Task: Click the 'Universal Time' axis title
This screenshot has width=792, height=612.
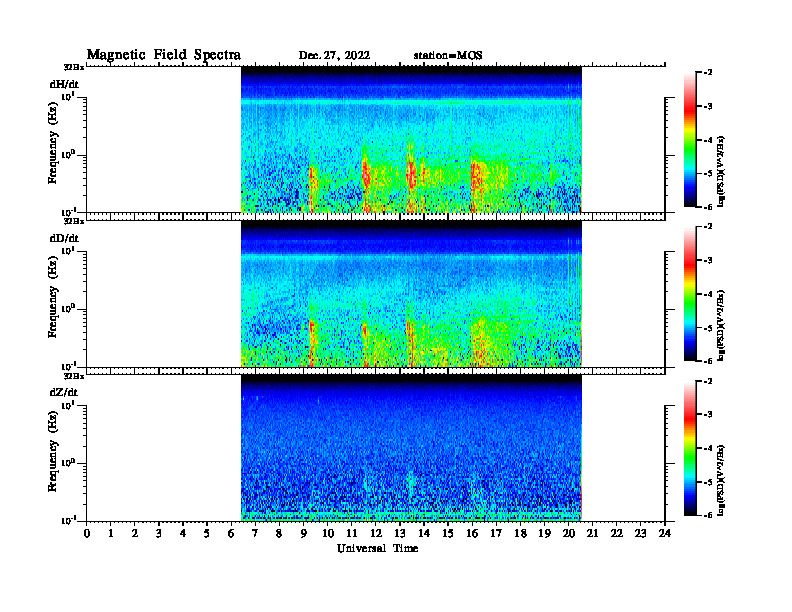Action: click(x=377, y=548)
